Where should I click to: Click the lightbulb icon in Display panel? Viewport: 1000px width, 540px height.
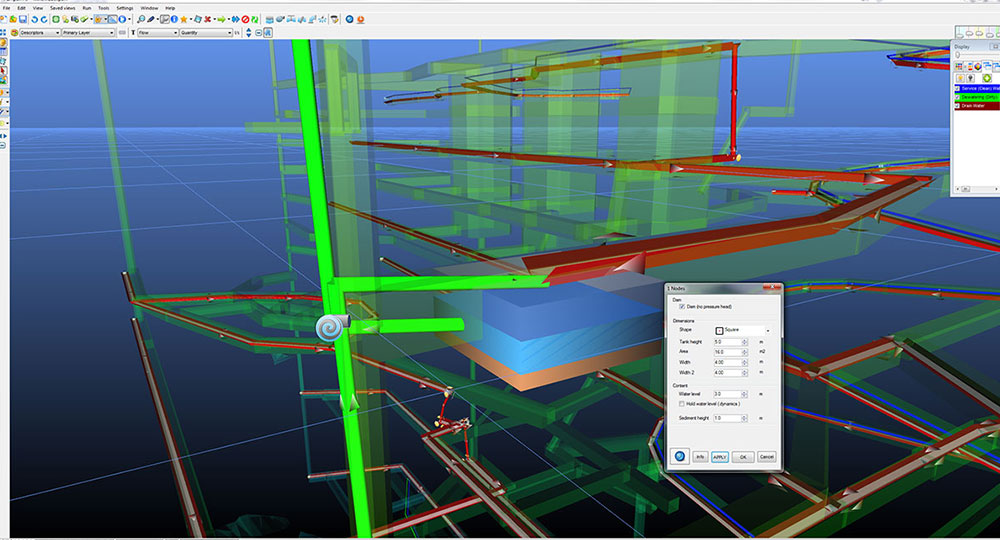[971, 78]
